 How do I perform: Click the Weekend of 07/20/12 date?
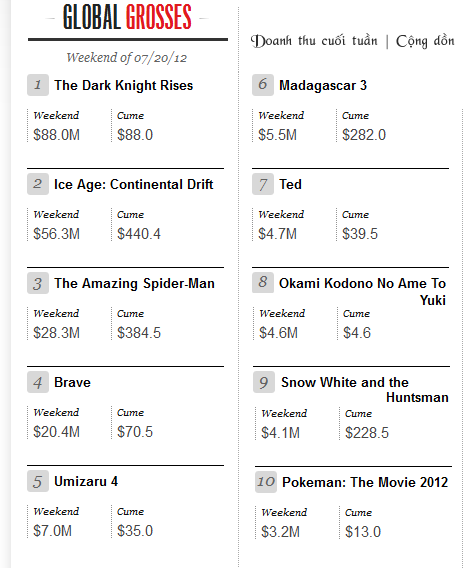coord(126,58)
